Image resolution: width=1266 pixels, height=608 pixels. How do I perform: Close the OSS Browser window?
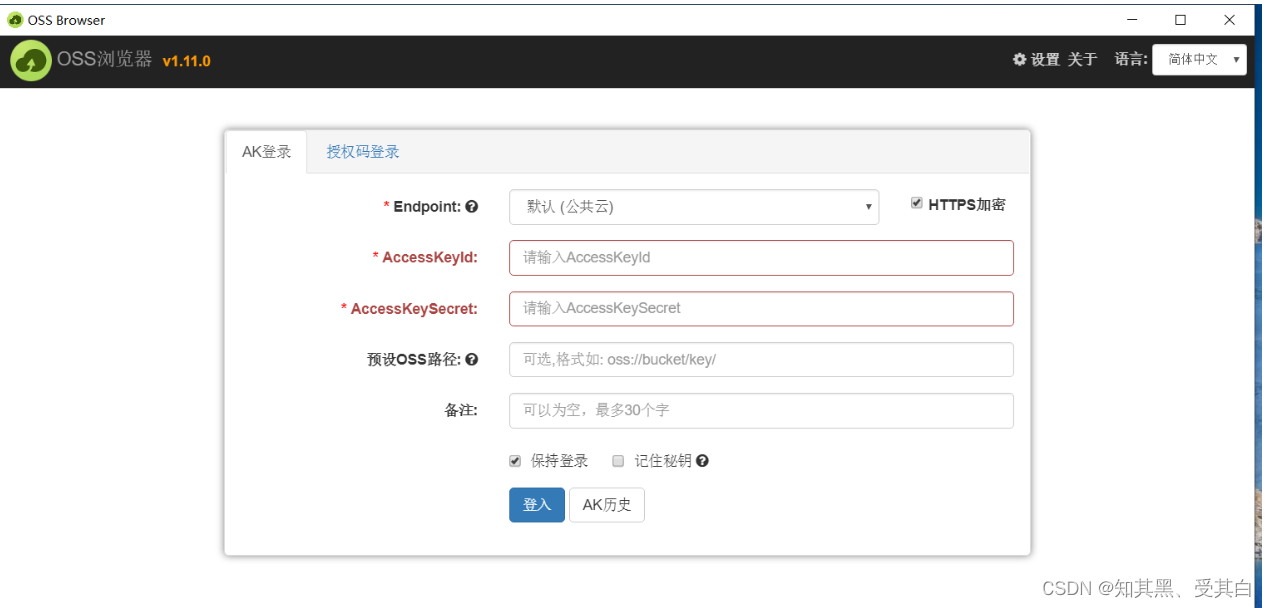(1229, 20)
